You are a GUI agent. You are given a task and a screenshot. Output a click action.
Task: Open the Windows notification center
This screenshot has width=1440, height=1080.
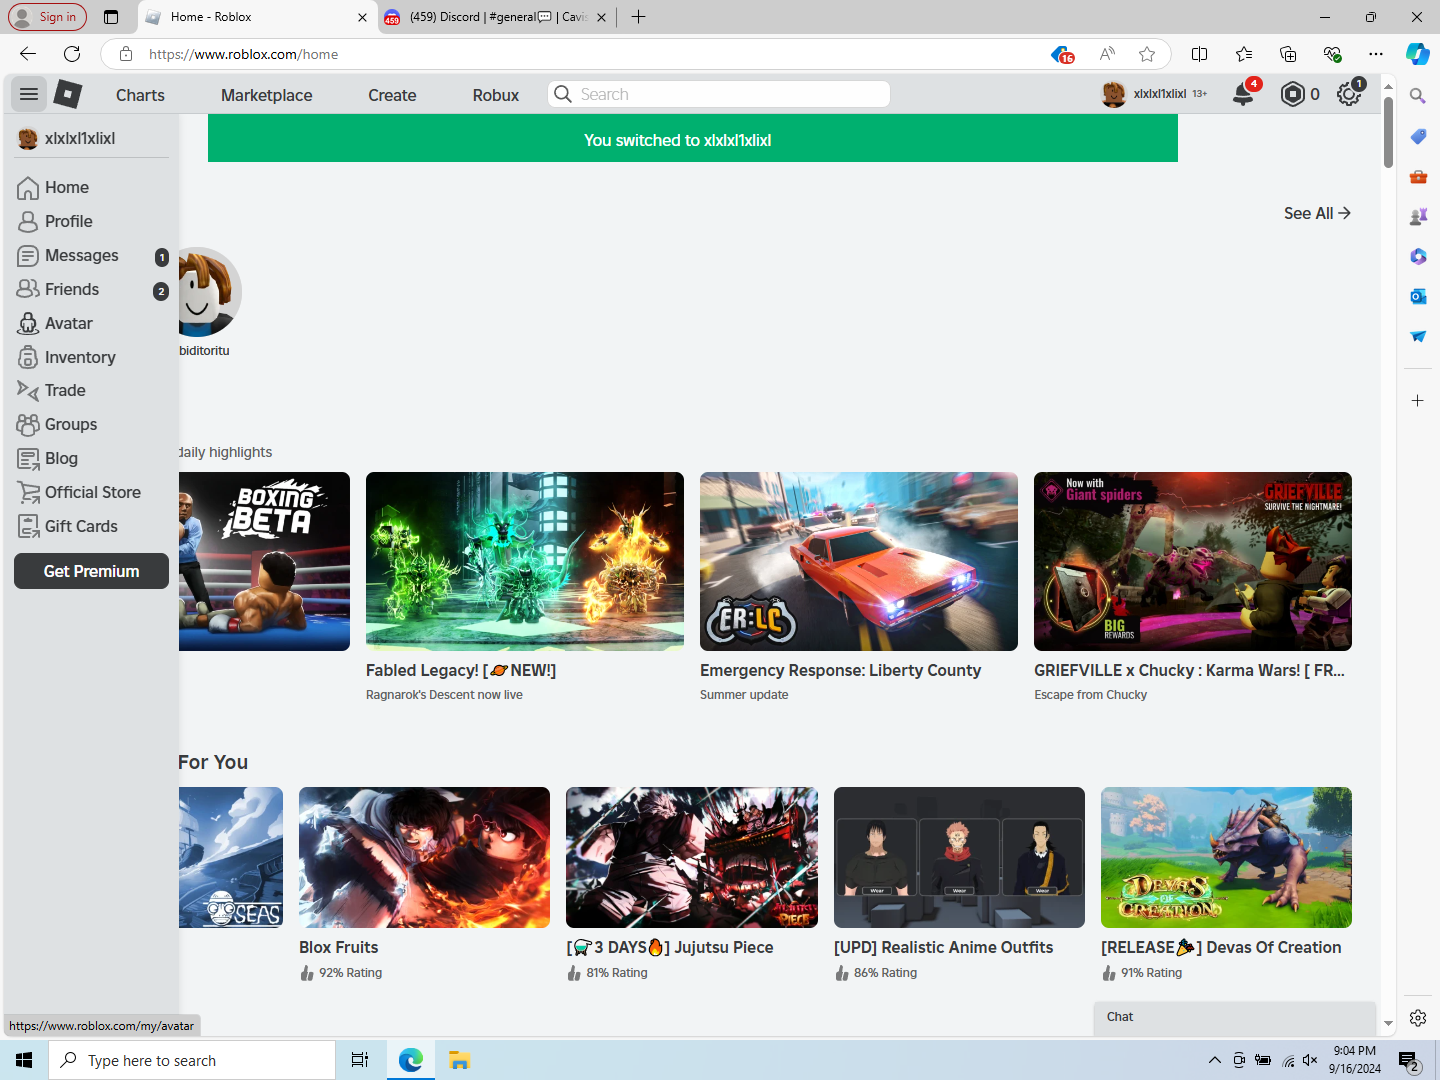1410,1060
